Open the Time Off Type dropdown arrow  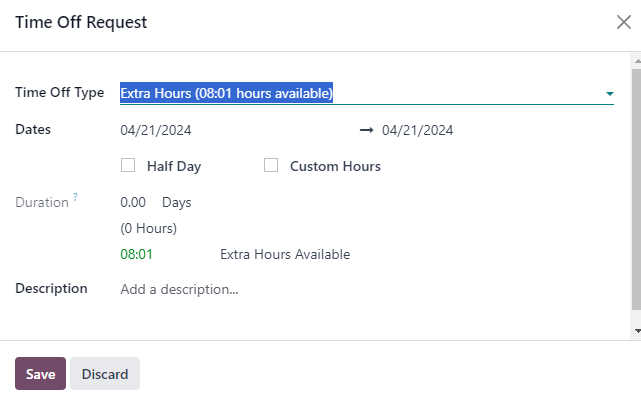tap(610, 94)
